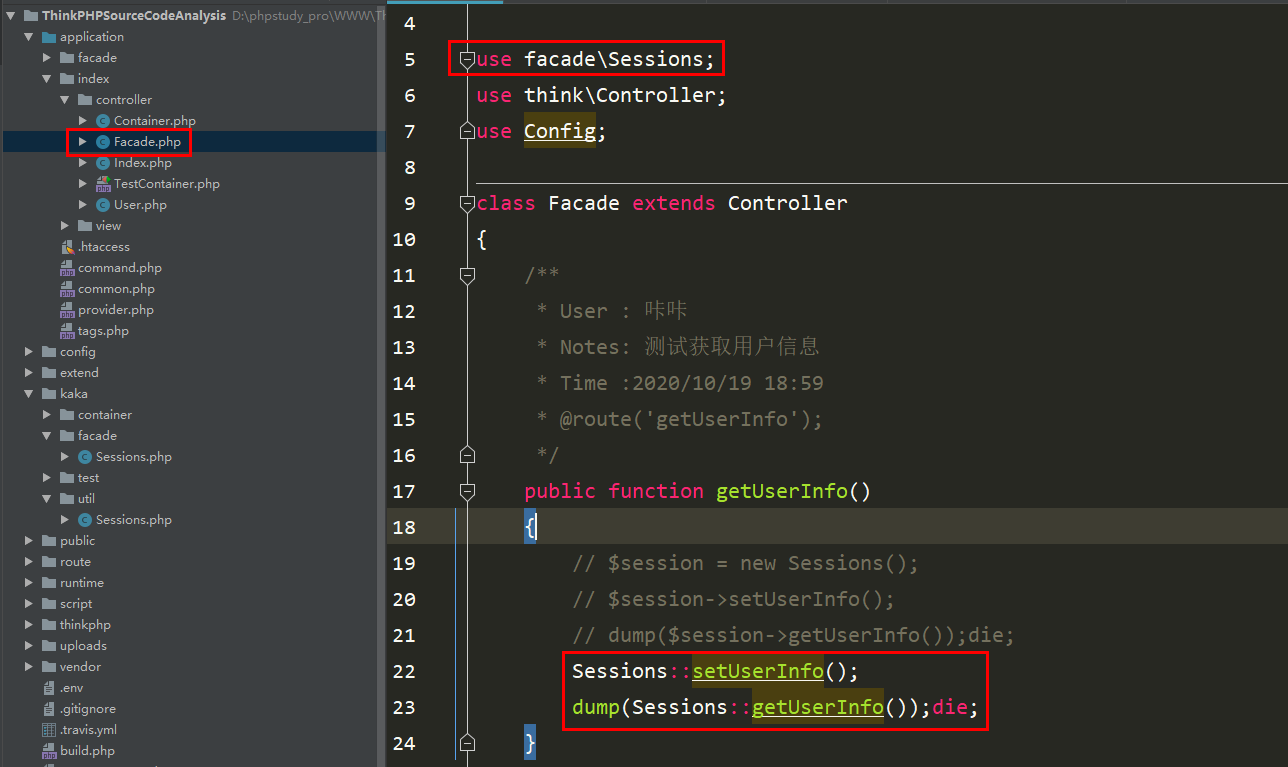Click the build.php file icon
This screenshot has height=767, width=1288.
[49, 751]
